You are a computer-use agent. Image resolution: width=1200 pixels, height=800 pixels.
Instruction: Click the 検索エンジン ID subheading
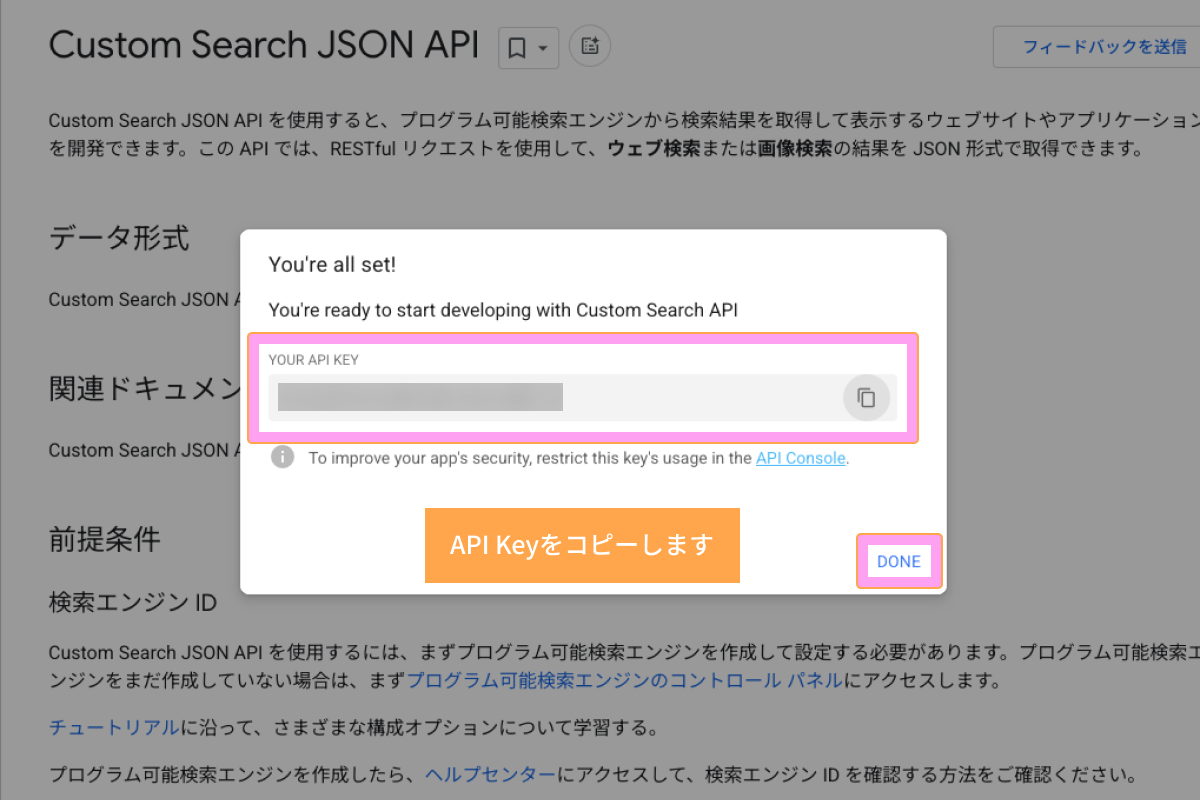(x=133, y=602)
